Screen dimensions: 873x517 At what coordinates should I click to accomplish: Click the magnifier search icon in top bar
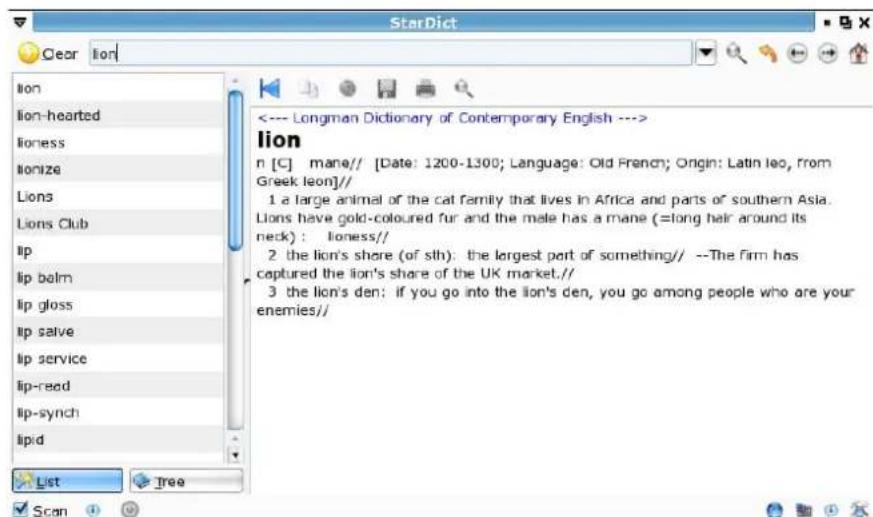coord(737,53)
